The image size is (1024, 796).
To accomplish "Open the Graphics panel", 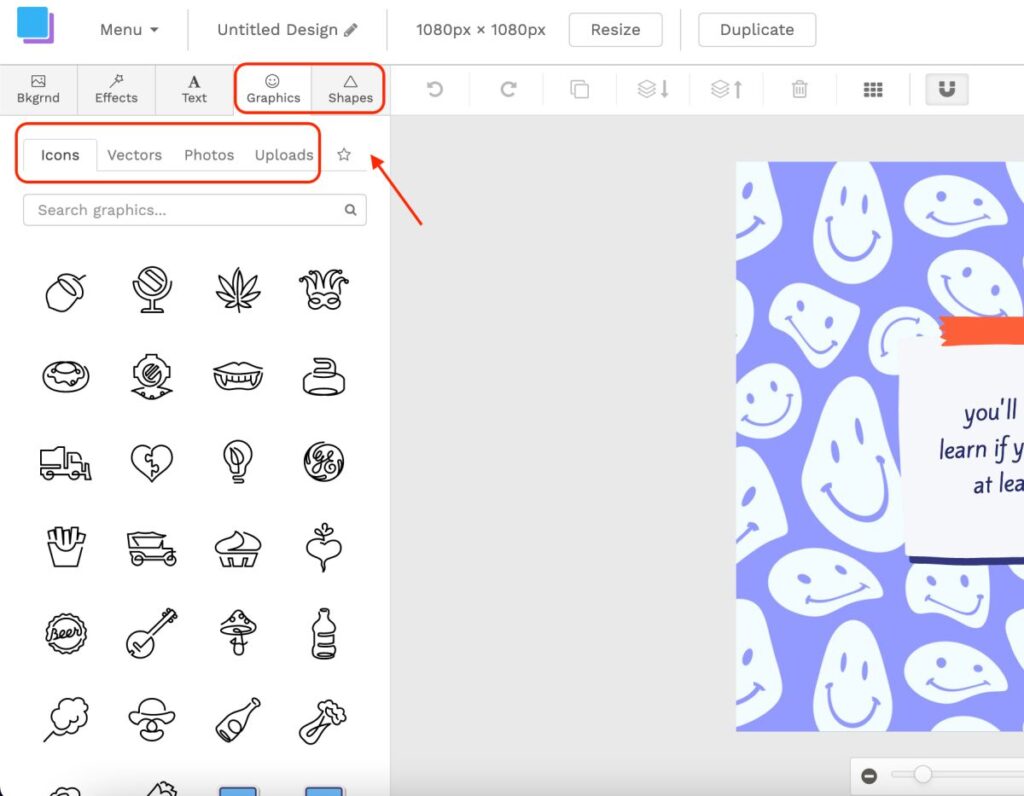I will 273,89.
